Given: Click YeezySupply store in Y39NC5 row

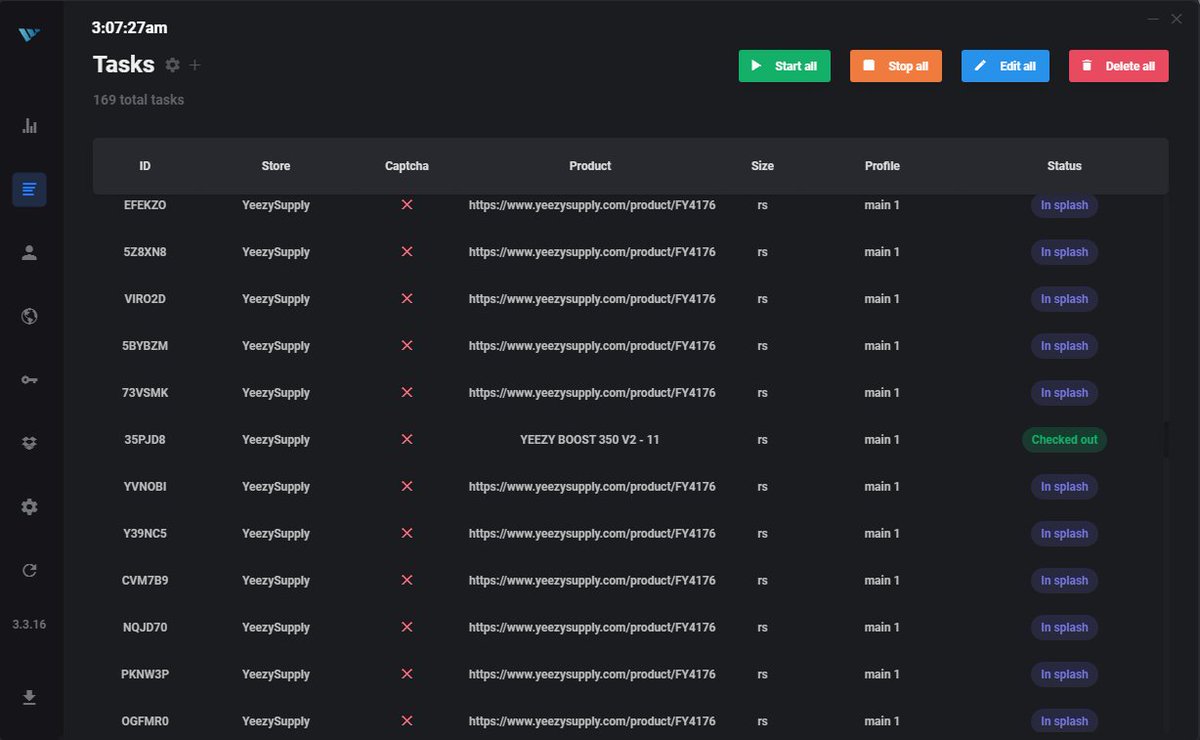Looking at the screenshot, I should [x=276, y=534].
